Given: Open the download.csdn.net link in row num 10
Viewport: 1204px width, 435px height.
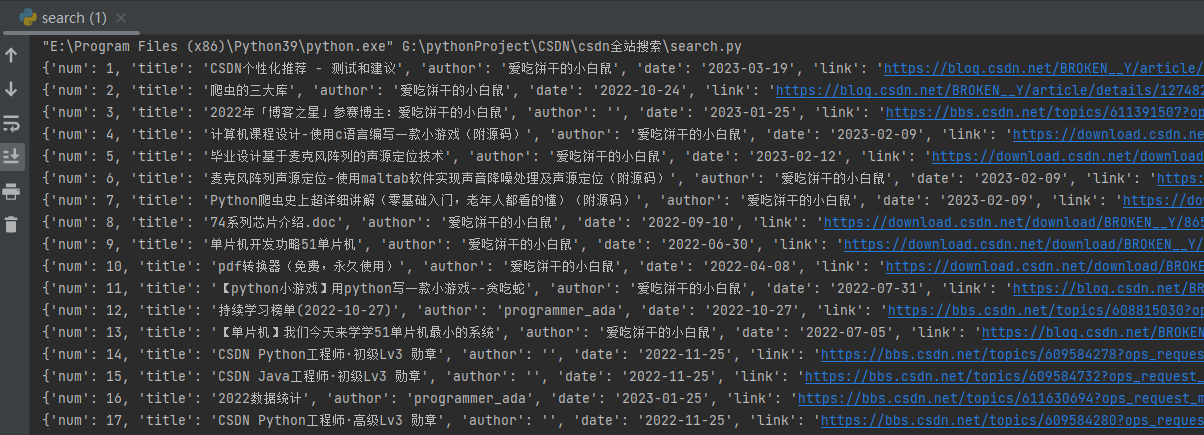Looking at the screenshot, I should click(x=1044, y=267).
